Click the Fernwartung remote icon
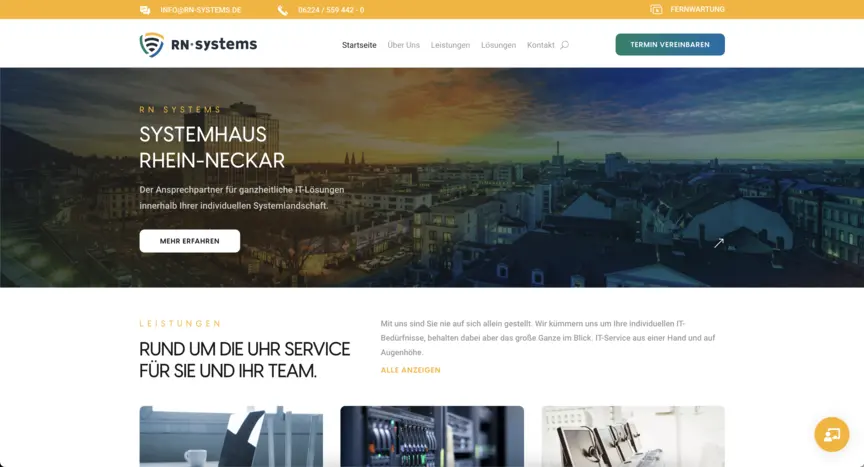This screenshot has height=467, width=864. coord(656,9)
